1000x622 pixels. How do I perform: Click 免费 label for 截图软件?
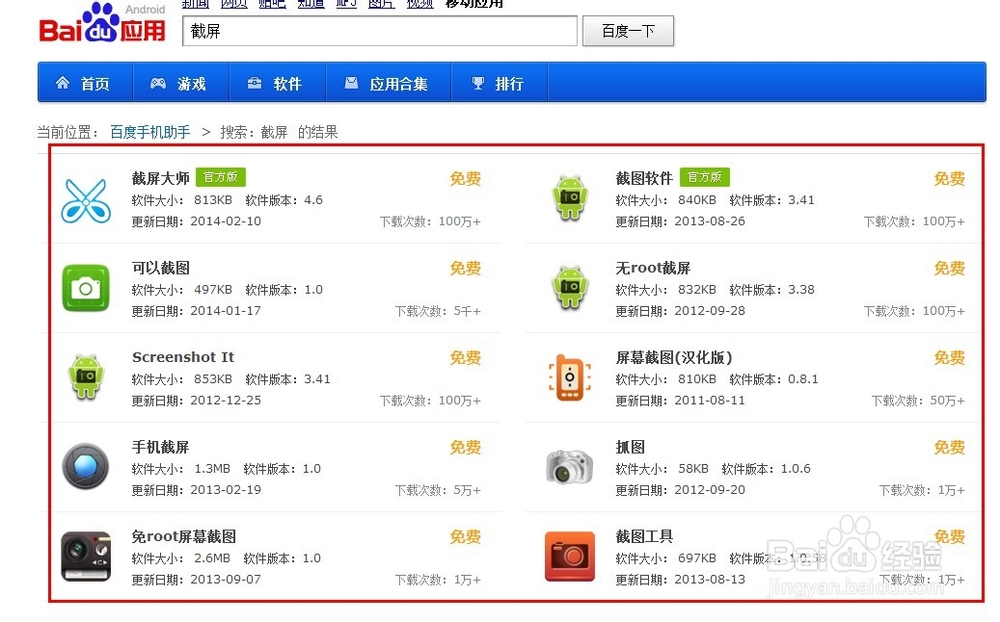950,179
